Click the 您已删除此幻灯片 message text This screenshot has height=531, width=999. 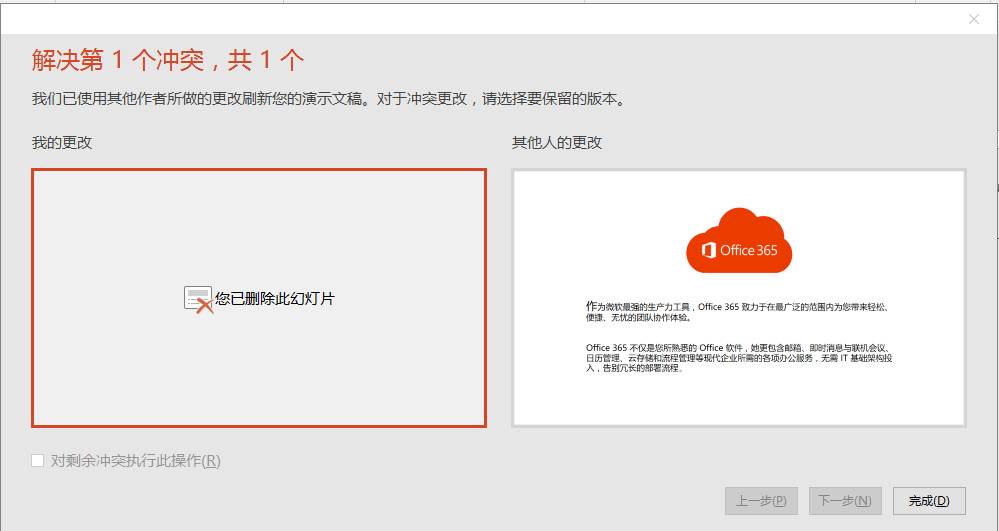point(275,298)
